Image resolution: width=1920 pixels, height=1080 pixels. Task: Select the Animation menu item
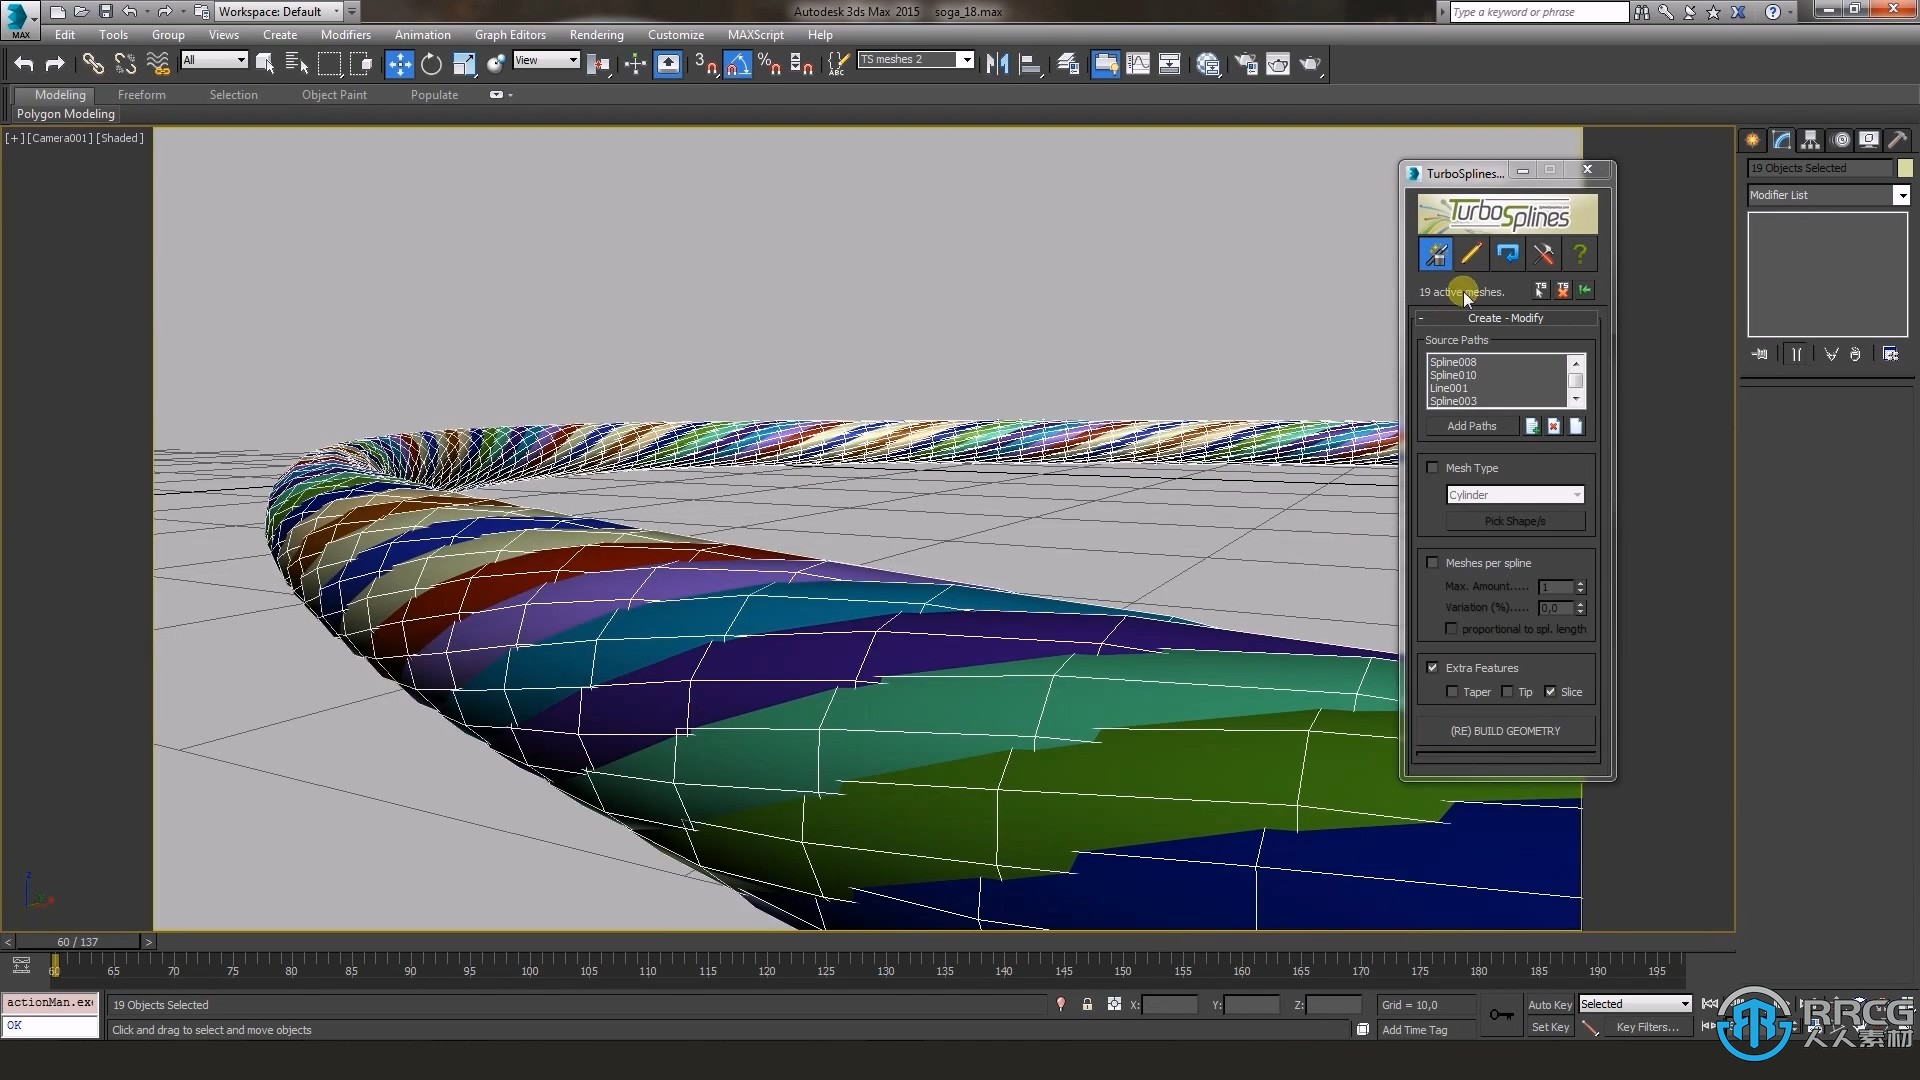point(423,34)
